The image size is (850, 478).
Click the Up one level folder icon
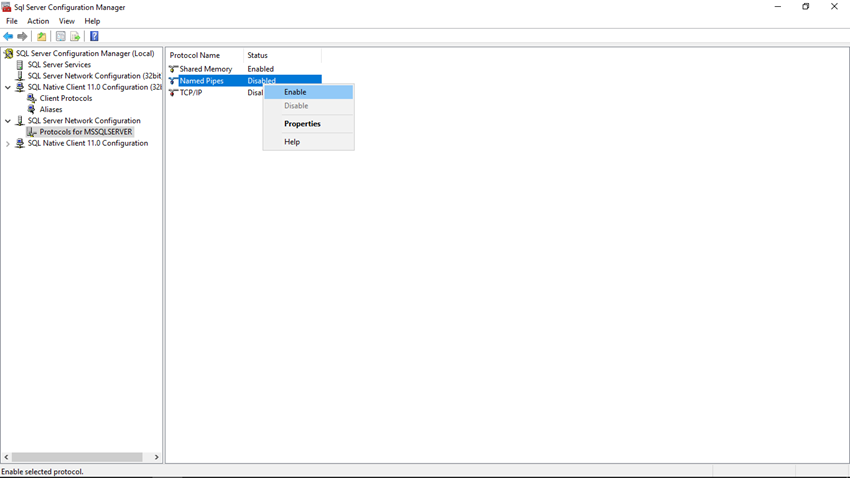coord(42,36)
